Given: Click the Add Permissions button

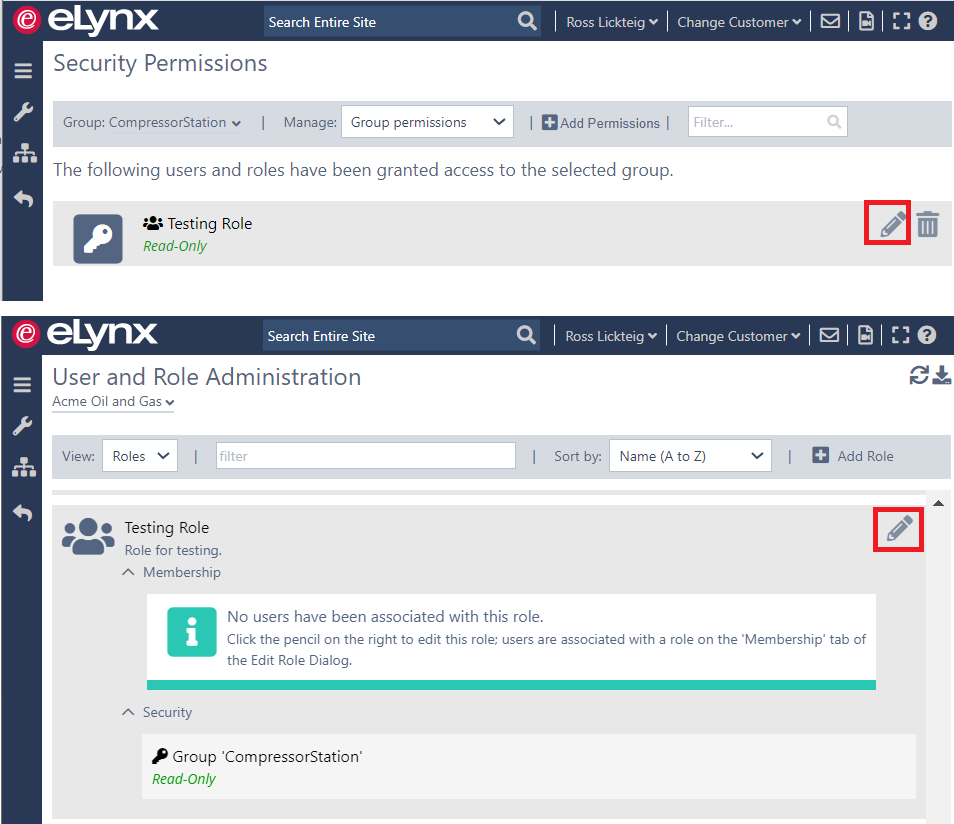Looking at the screenshot, I should coord(601,123).
